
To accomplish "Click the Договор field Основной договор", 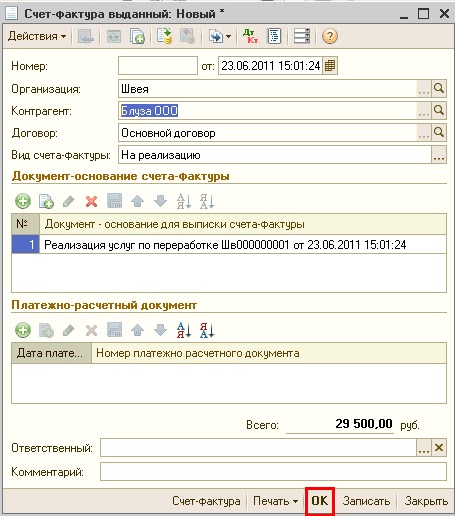I will coord(267,133).
